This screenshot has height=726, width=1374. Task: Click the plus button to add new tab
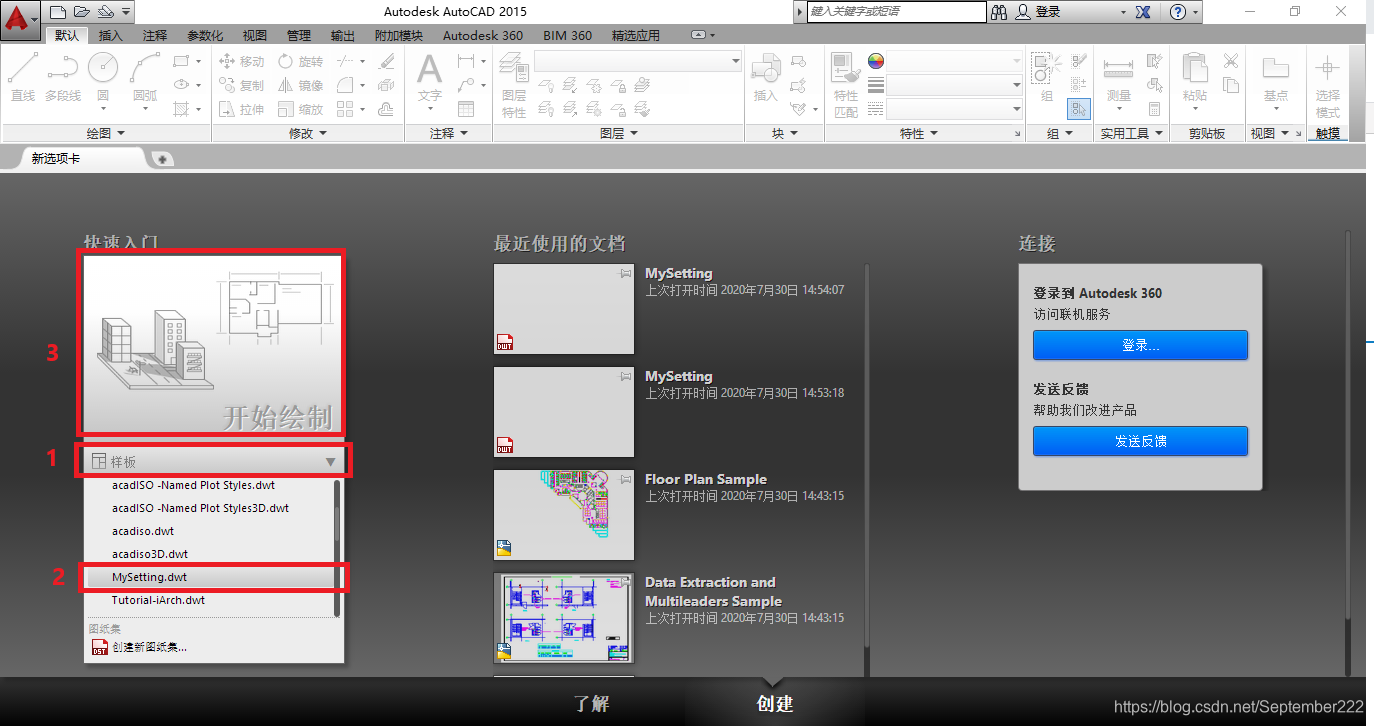[161, 158]
